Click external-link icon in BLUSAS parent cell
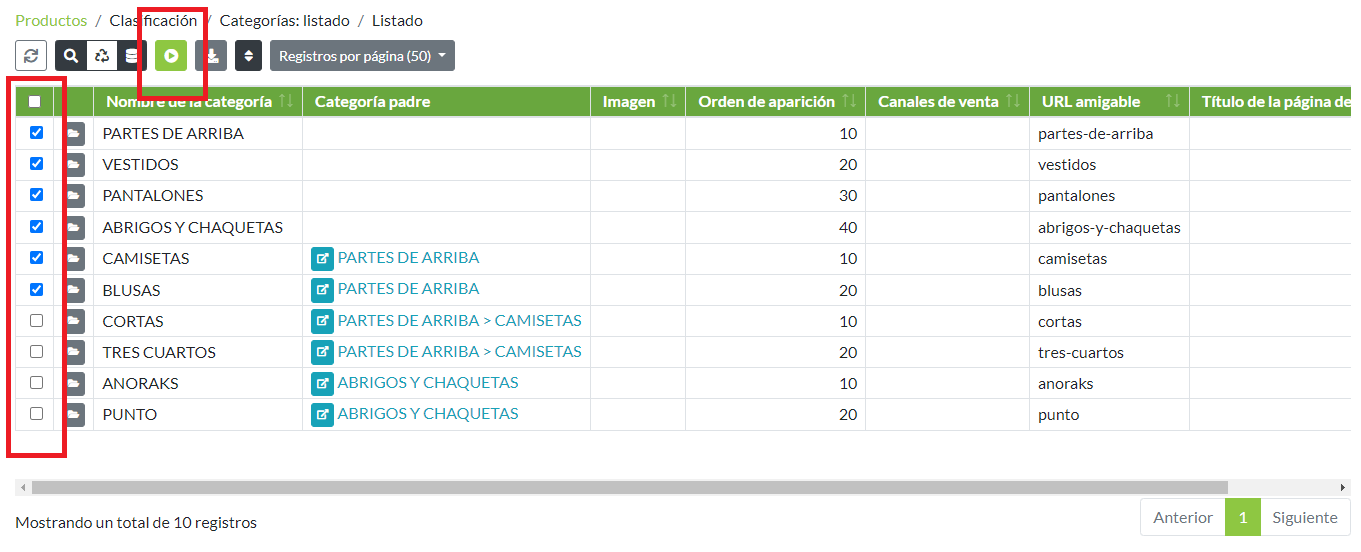 [x=322, y=290]
